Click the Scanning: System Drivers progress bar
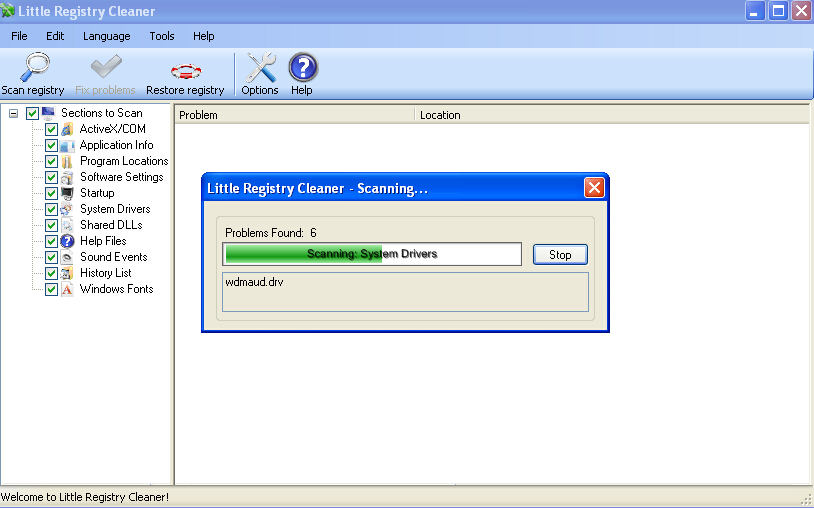The height and width of the screenshot is (508, 814). click(x=372, y=254)
